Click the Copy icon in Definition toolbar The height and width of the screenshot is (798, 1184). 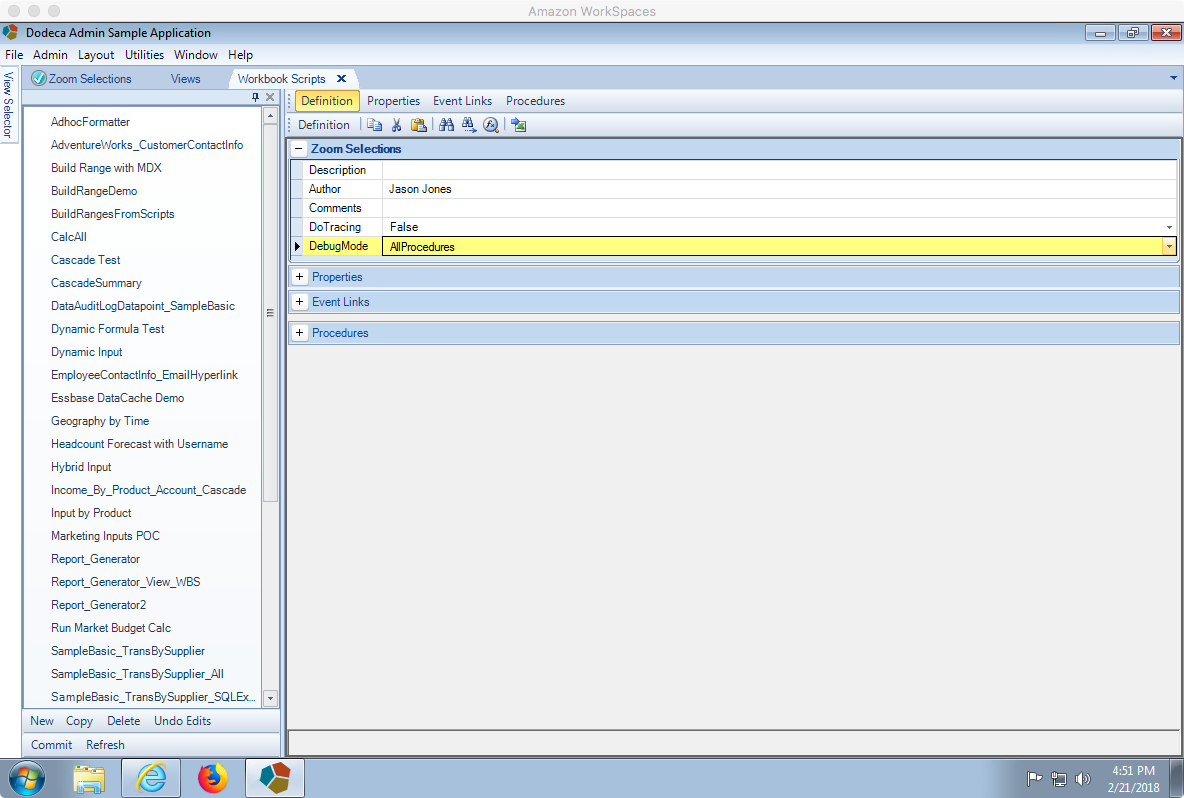pyautogui.click(x=375, y=125)
